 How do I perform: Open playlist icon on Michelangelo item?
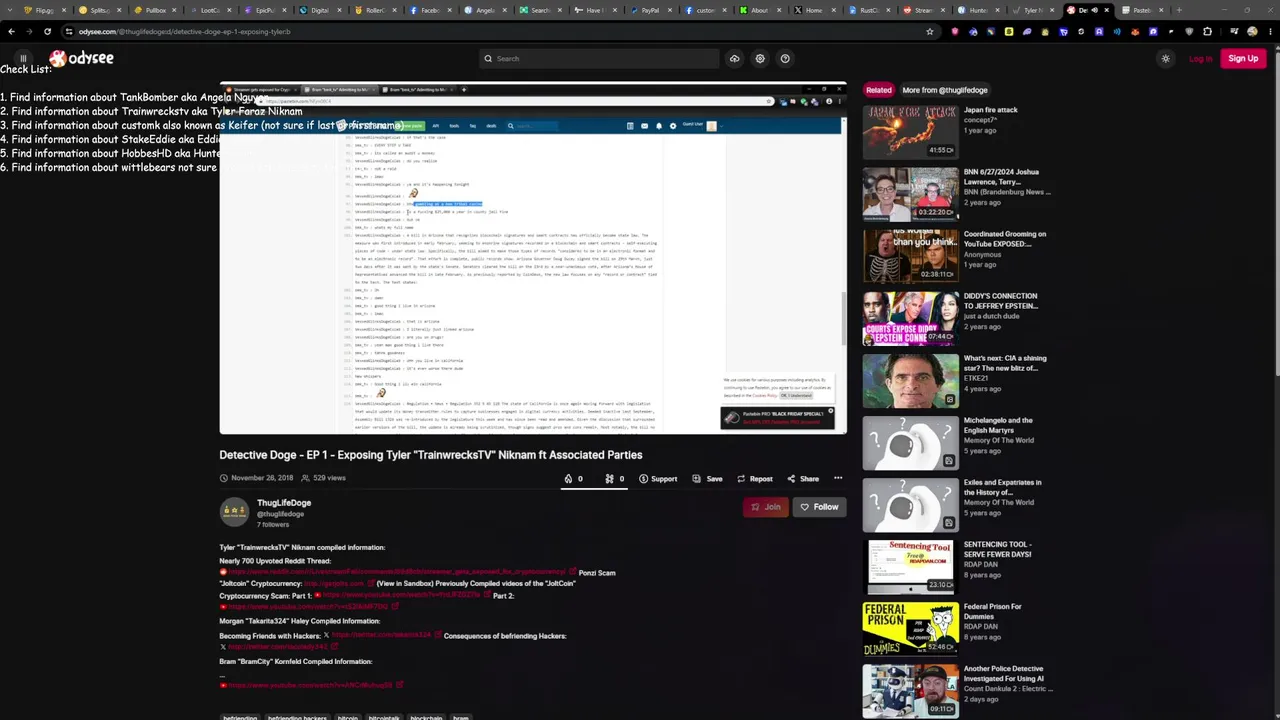point(949,461)
